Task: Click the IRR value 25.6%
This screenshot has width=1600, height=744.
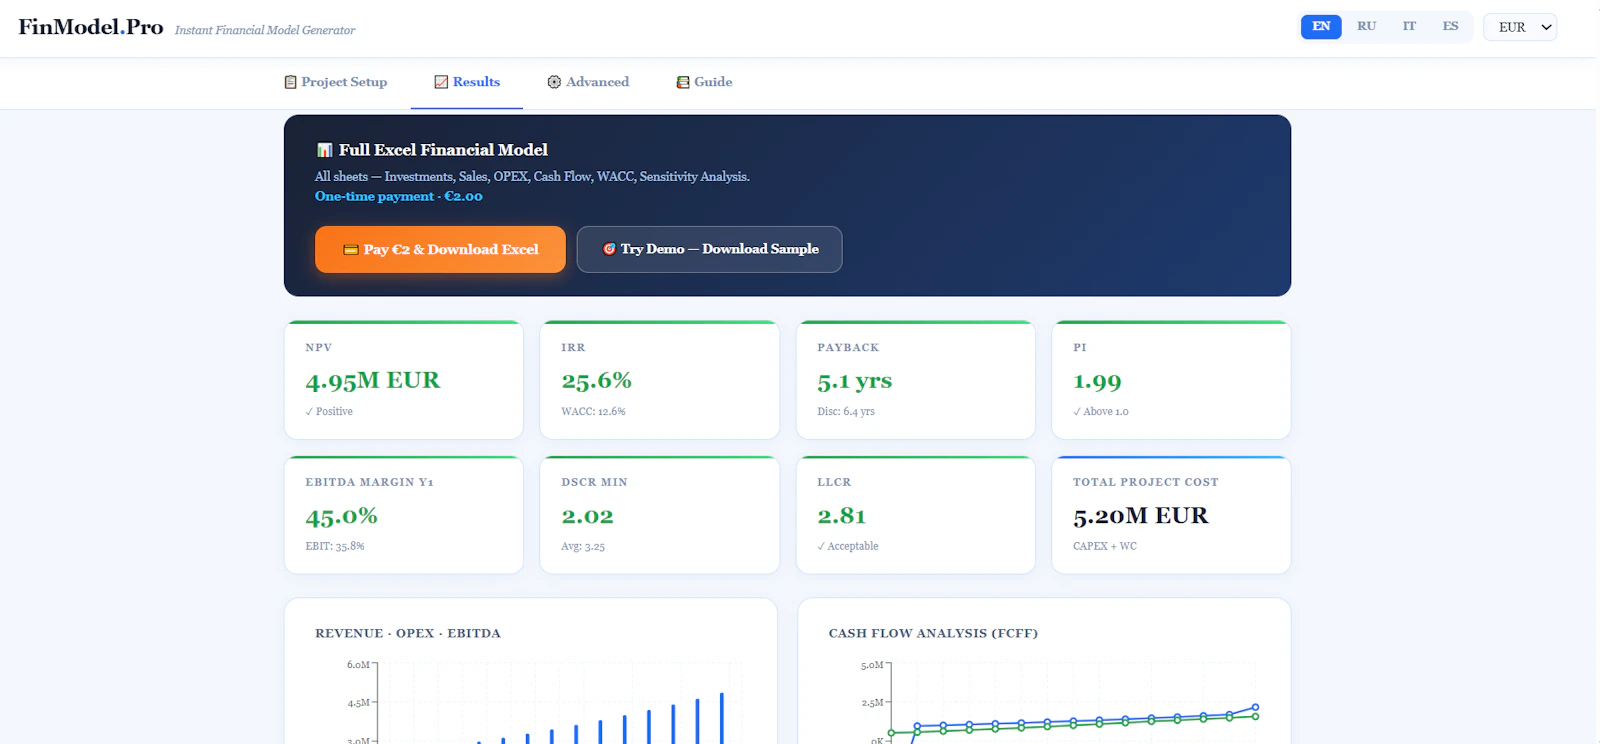Action: point(597,380)
